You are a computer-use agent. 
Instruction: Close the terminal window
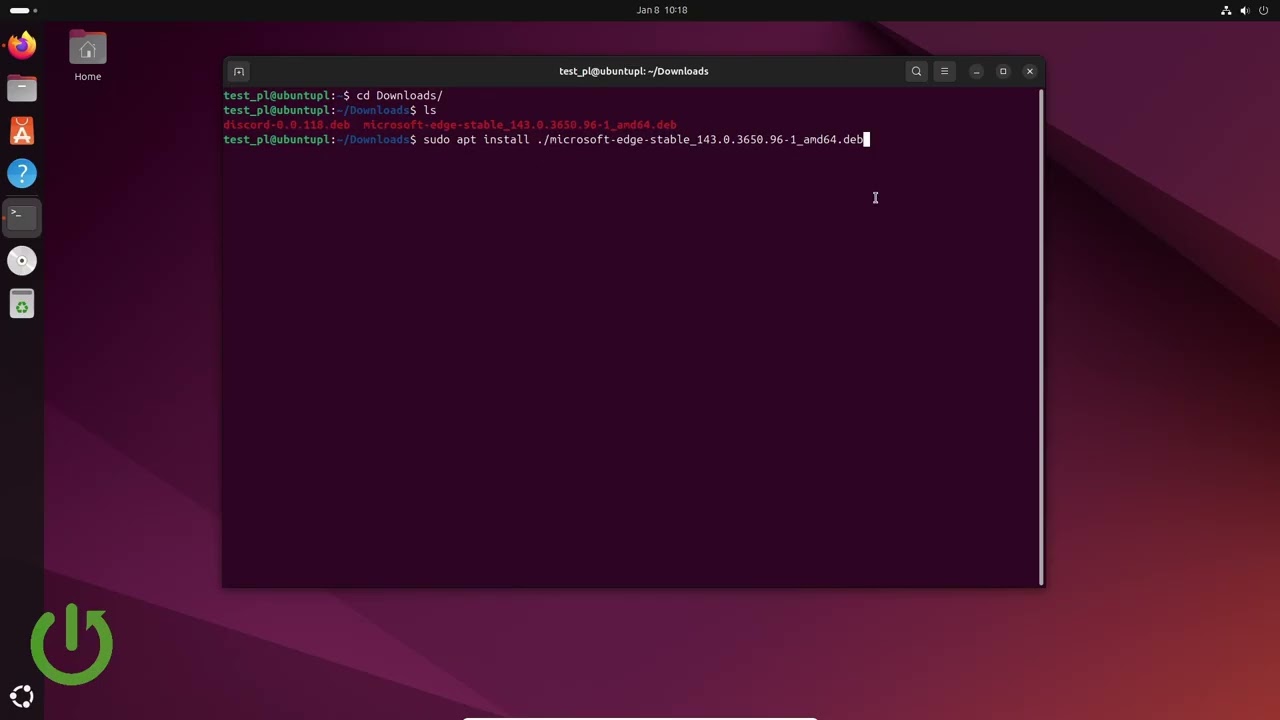1030,71
